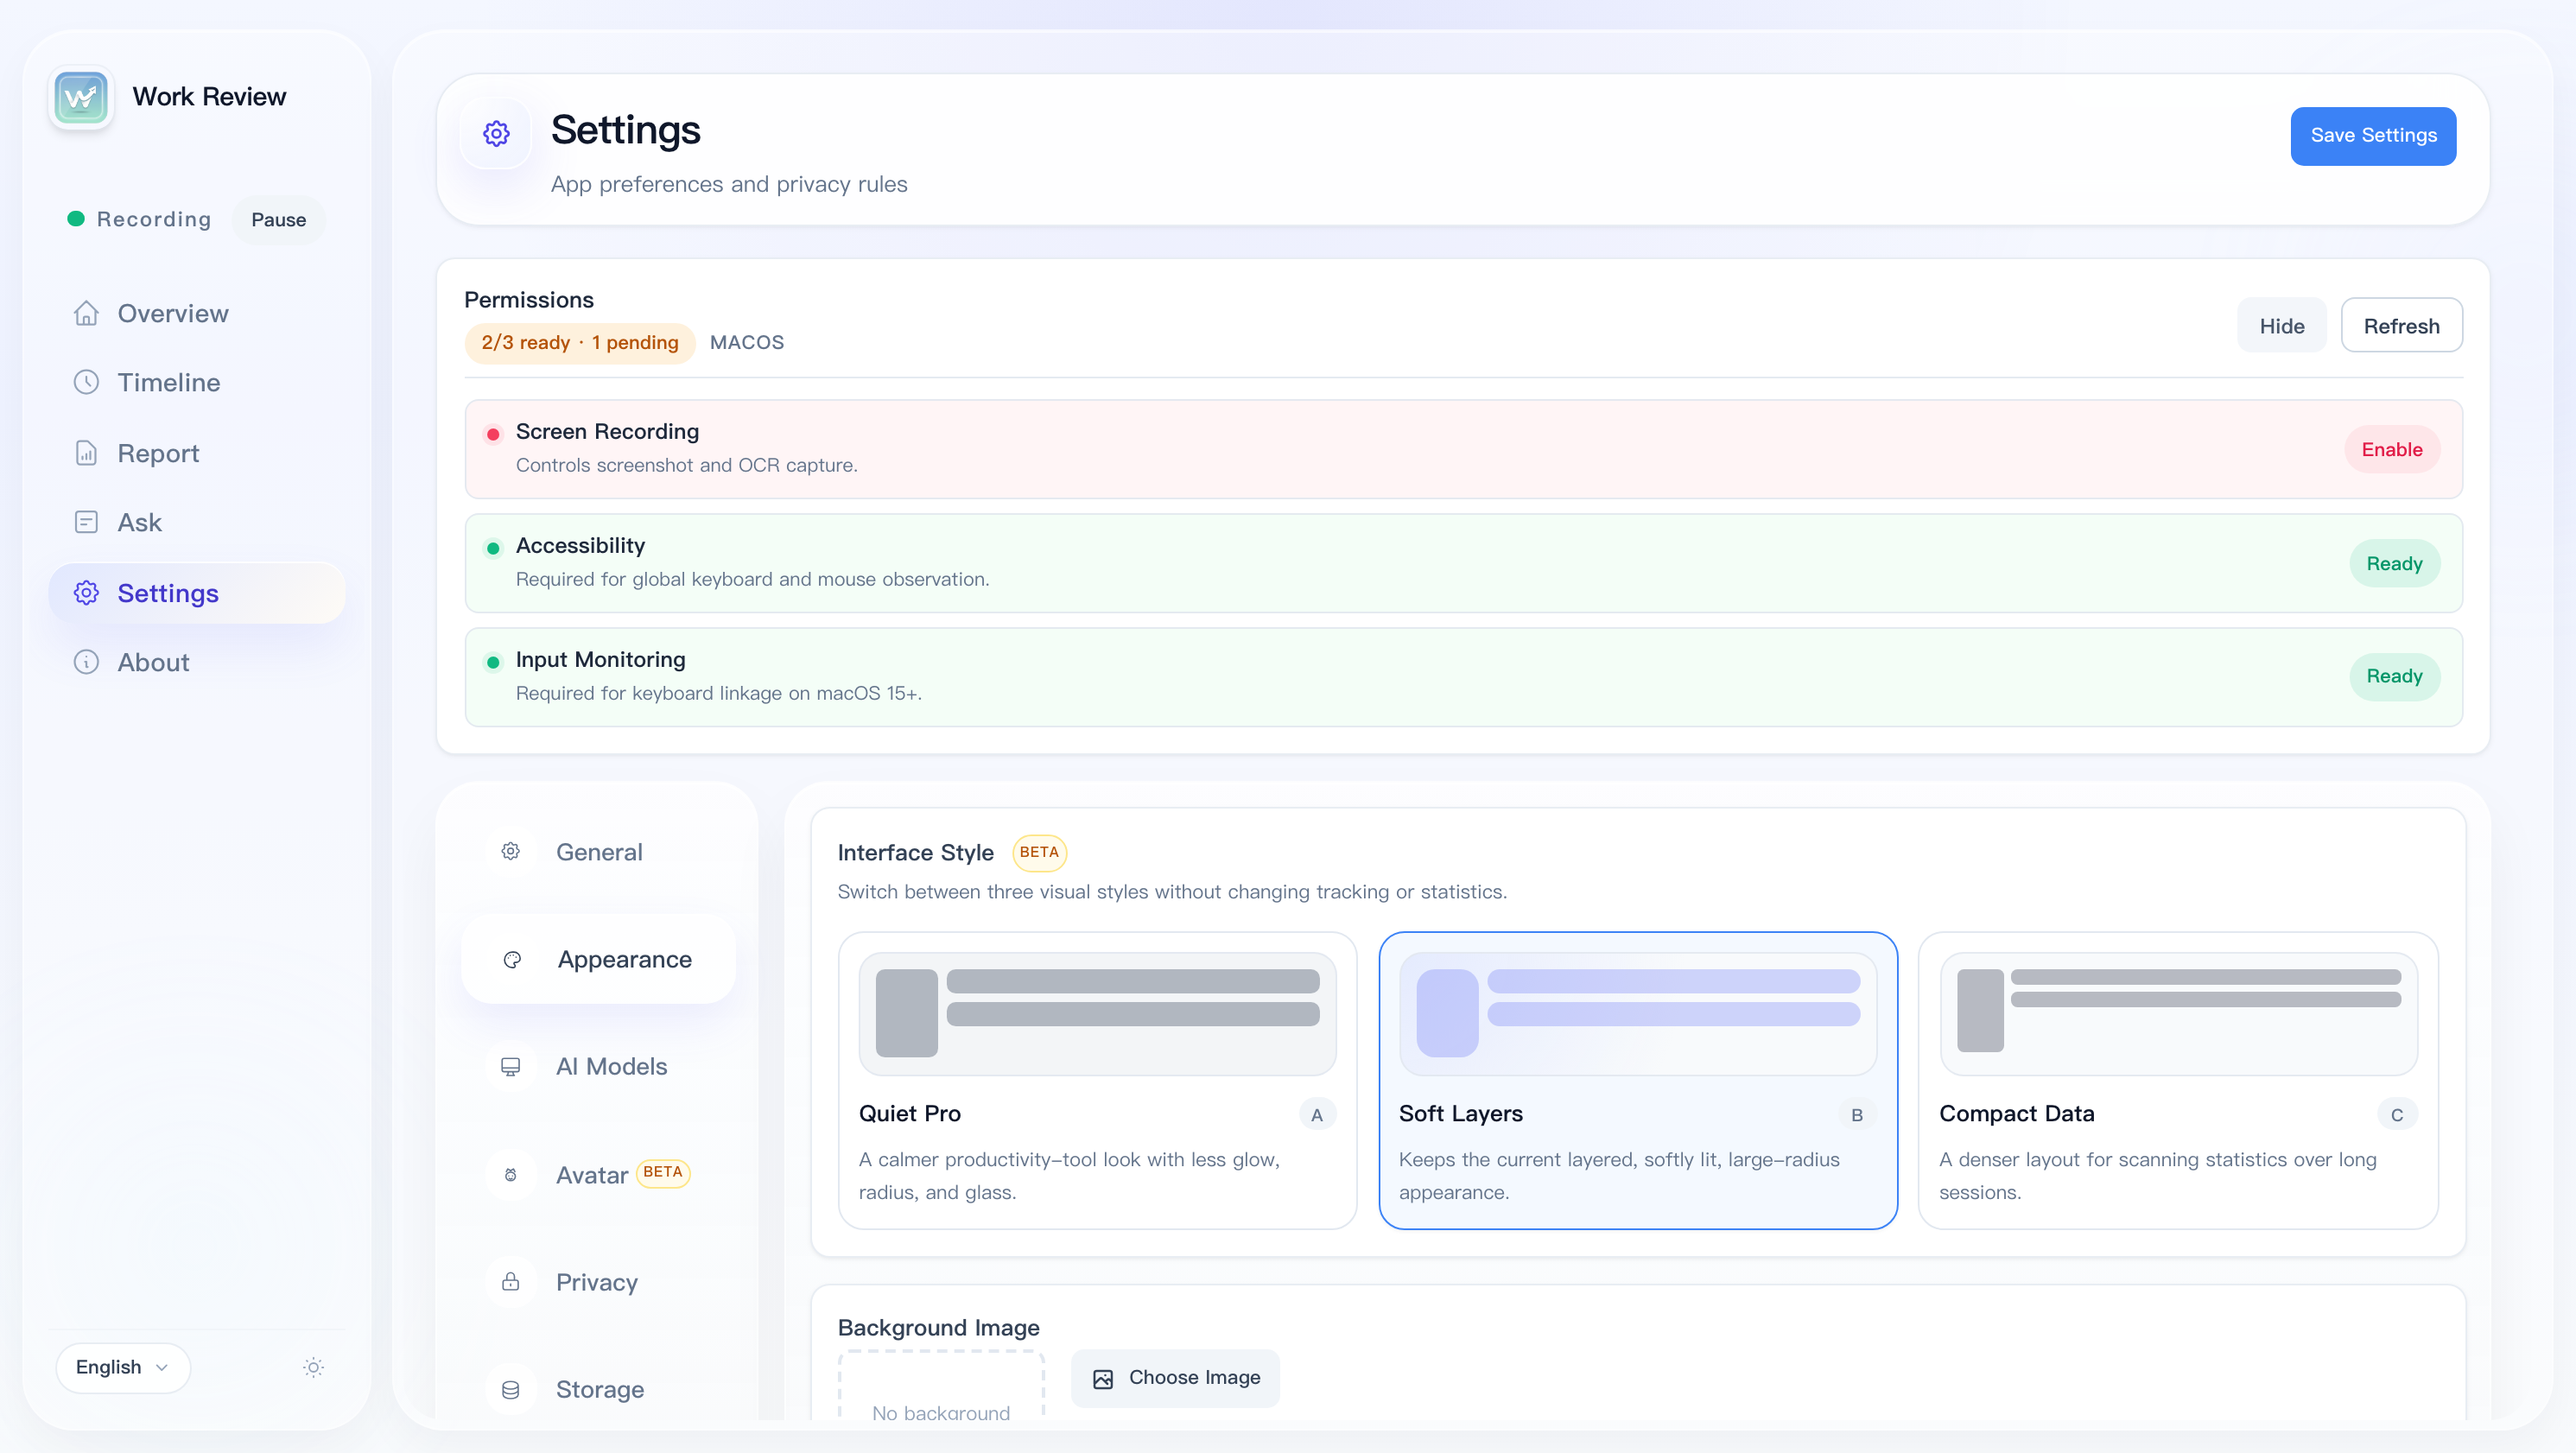Hide the Permissions panel
Screen dimensions: 2576x1453
pyautogui.click(x=2282, y=326)
